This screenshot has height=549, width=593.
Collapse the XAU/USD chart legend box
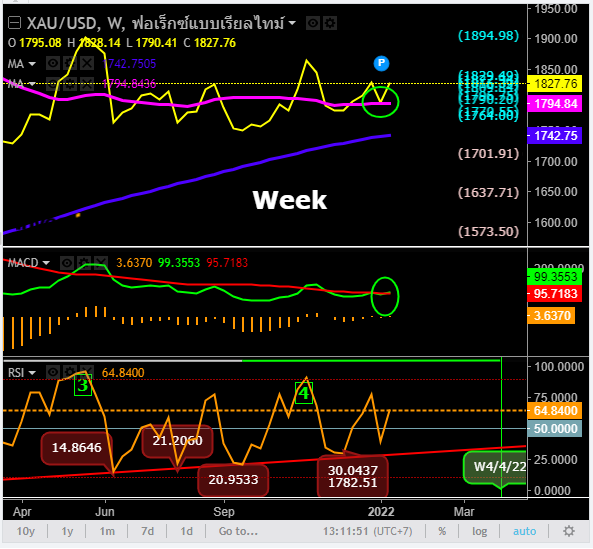coord(14,23)
